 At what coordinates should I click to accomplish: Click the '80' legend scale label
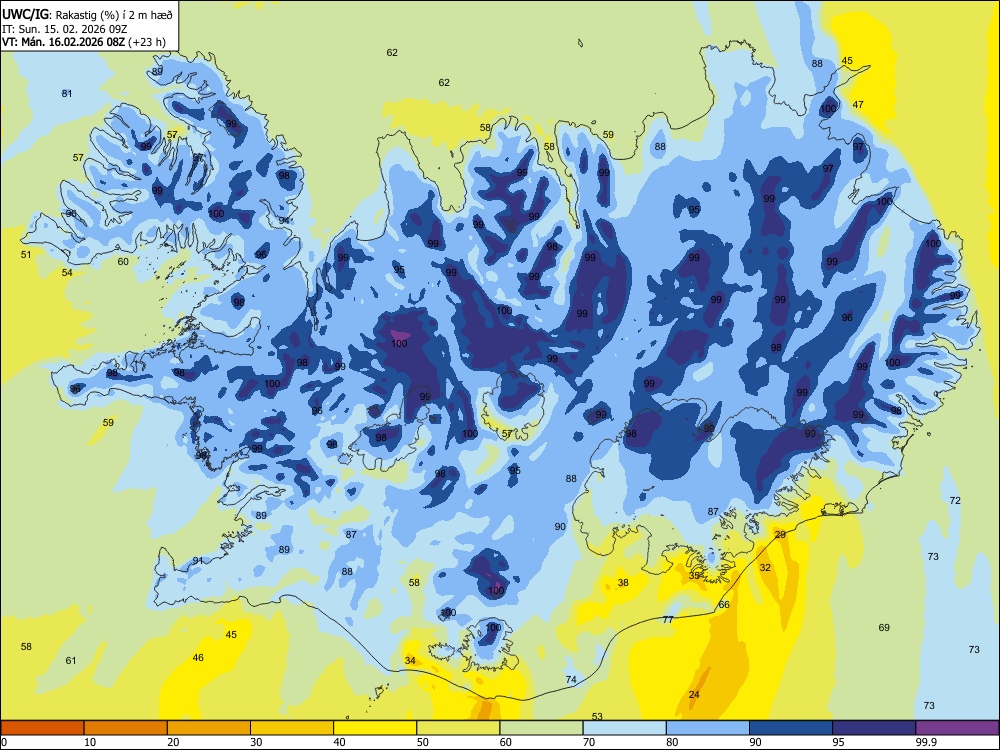[672, 742]
